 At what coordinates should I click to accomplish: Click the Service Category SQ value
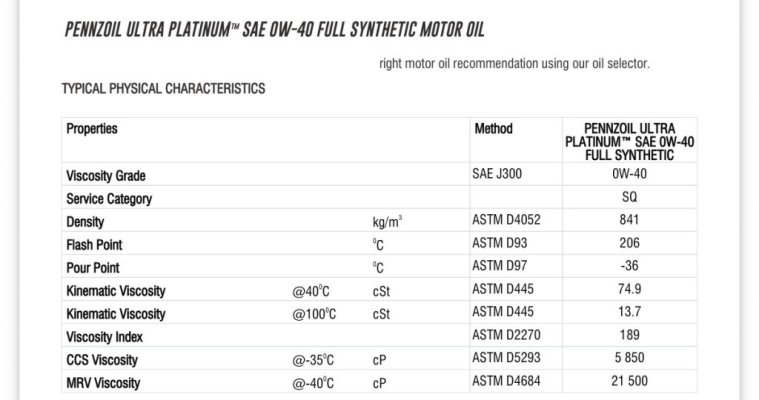pyautogui.click(x=629, y=197)
